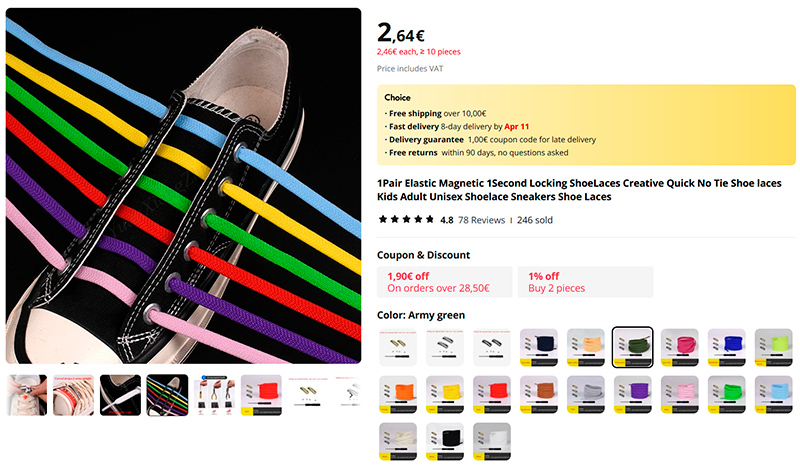800x467 pixels.
Task: View the installation steps thumbnail
Action: point(214,395)
